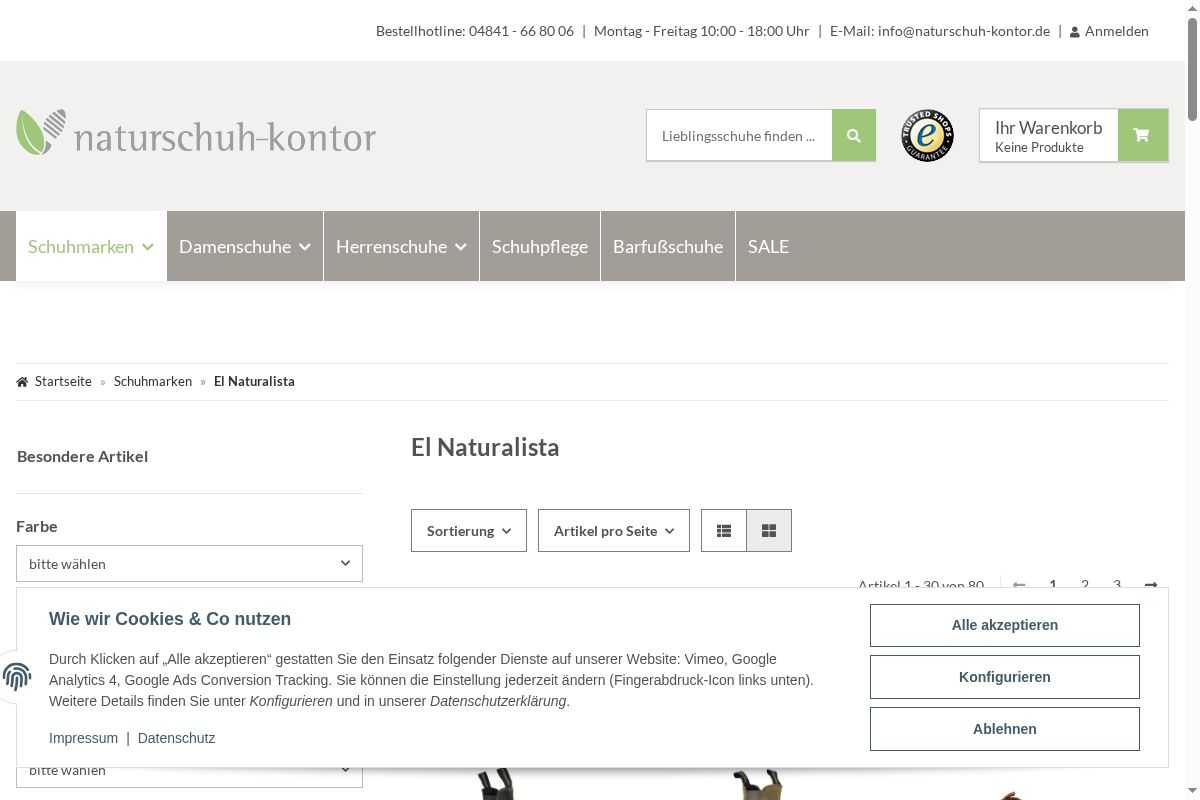Click the search magnifier button
The height and width of the screenshot is (800, 1200).
[x=853, y=135]
